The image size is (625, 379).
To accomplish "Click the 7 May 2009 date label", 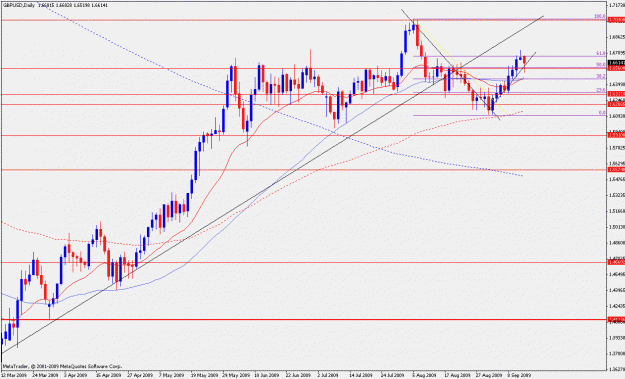I will click(171, 375).
